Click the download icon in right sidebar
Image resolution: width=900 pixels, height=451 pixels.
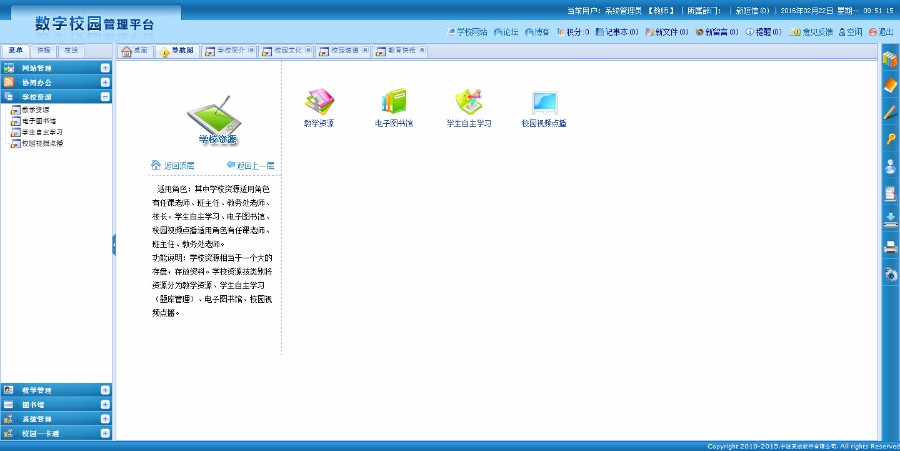click(890, 219)
